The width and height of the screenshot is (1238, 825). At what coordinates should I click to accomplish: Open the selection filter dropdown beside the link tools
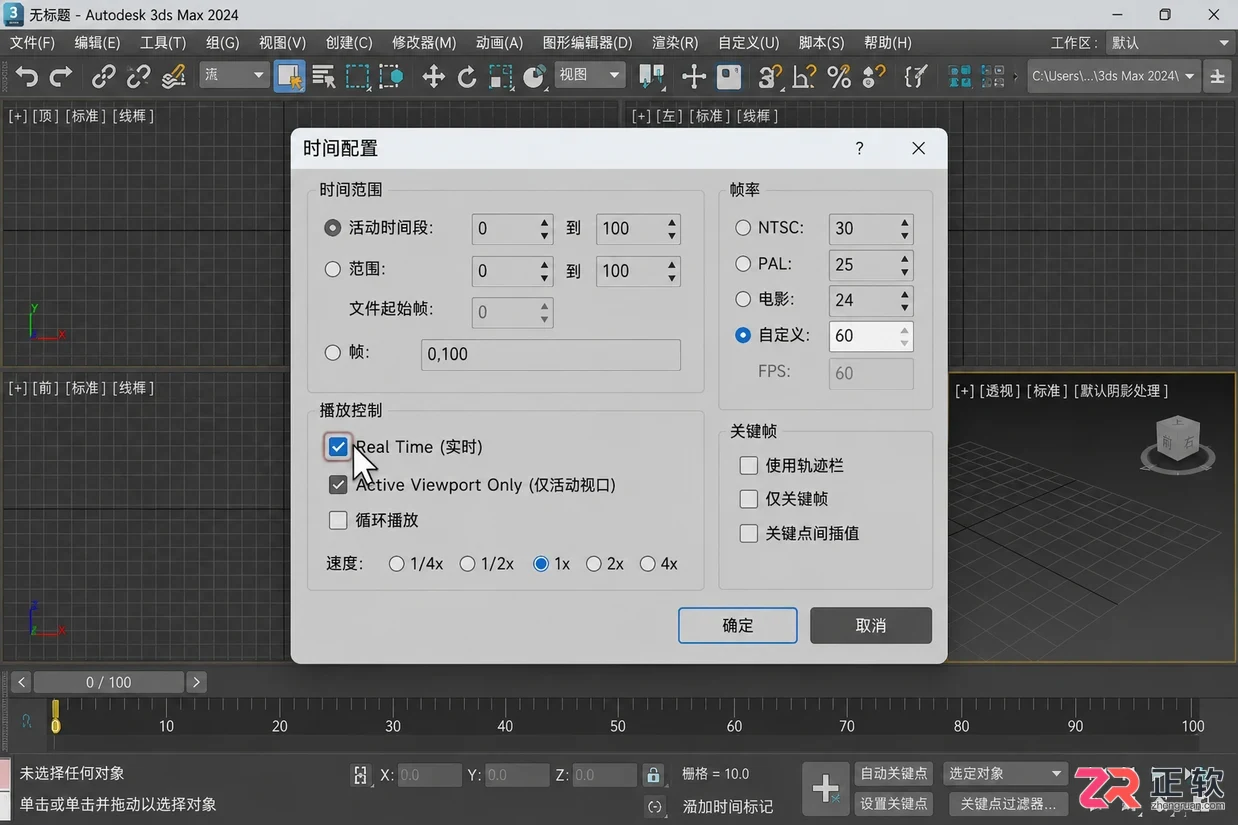click(234, 75)
